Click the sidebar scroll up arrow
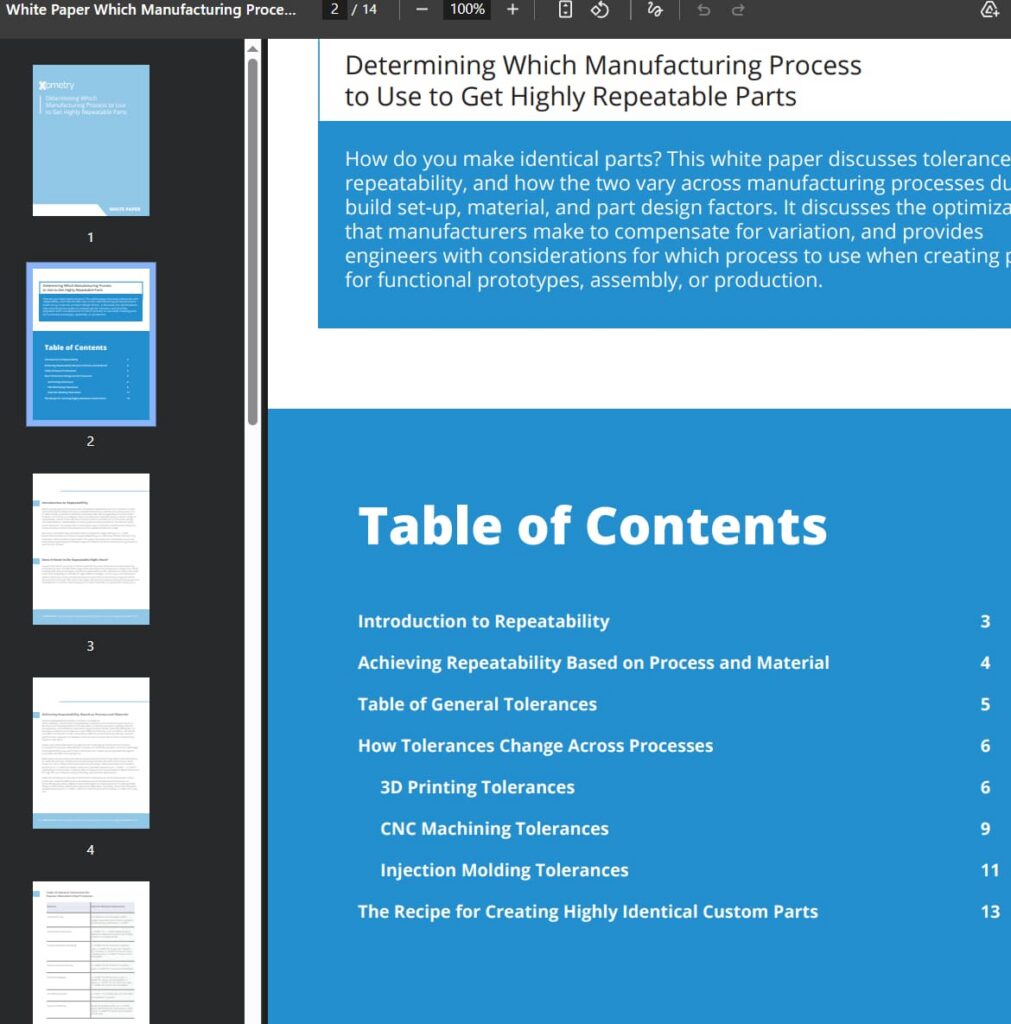The image size is (1011, 1024). coord(253,49)
